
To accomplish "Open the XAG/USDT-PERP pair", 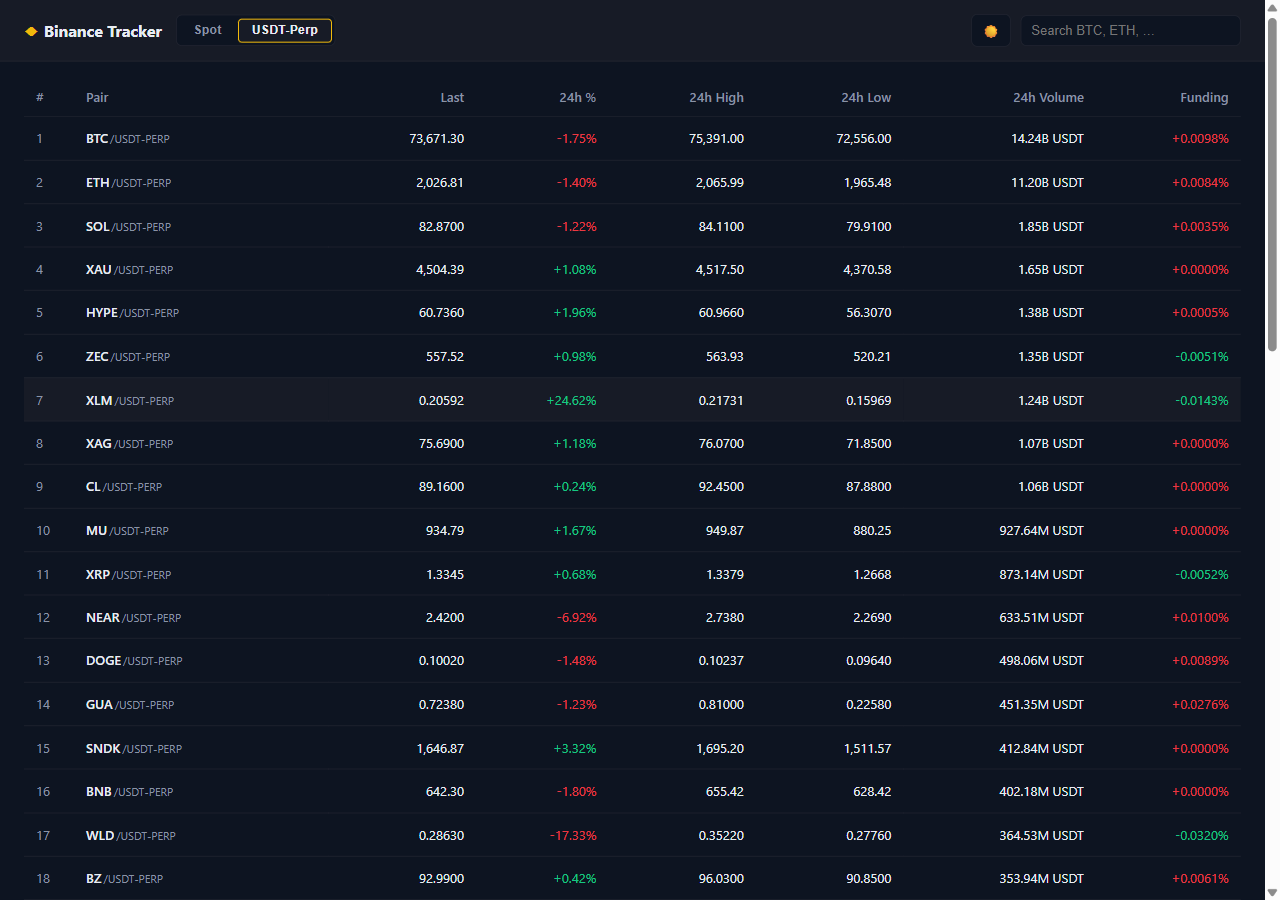I will [x=129, y=444].
